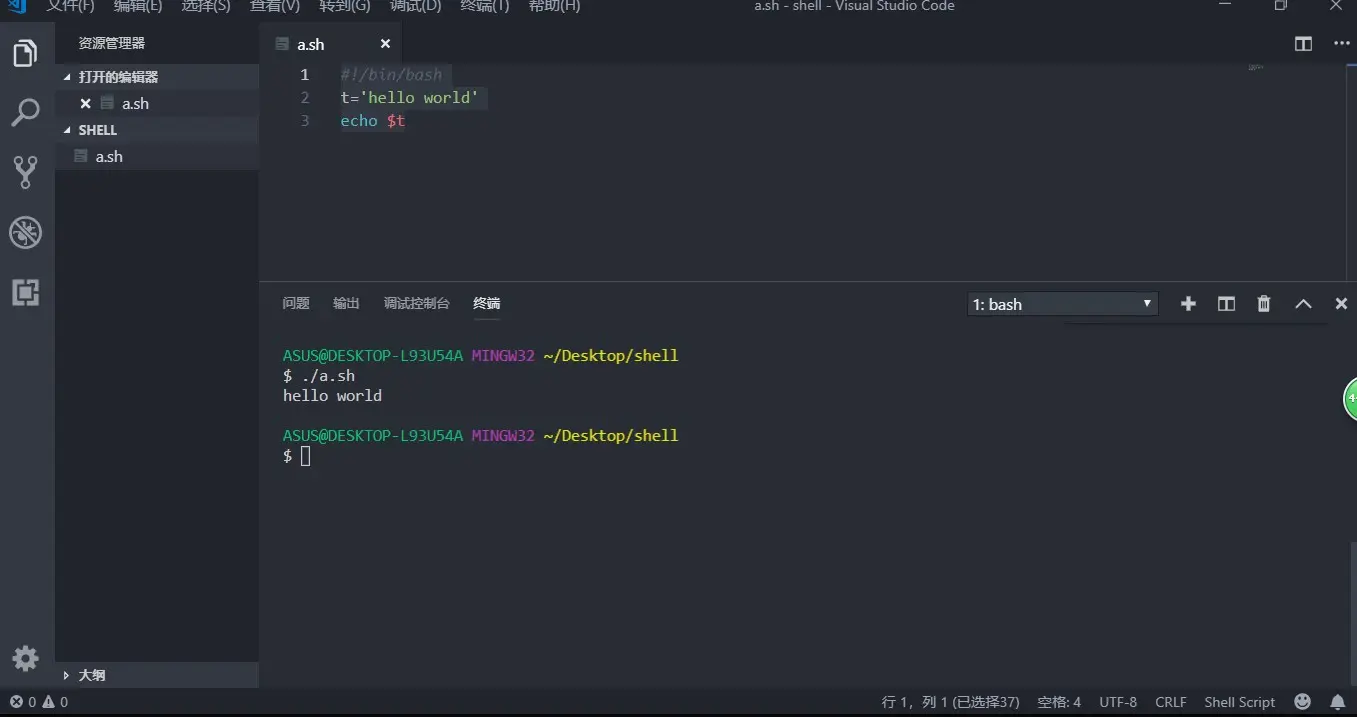Switch to the 问题 panel tab
This screenshot has height=717, width=1357.
point(296,303)
